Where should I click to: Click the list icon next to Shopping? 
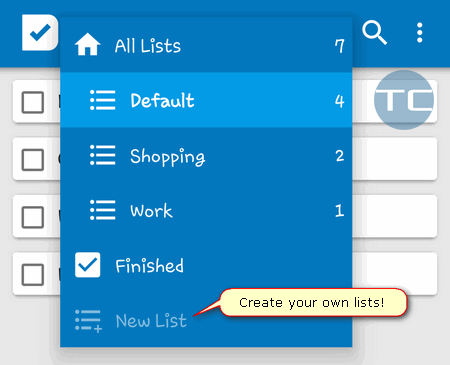point(103,155)
